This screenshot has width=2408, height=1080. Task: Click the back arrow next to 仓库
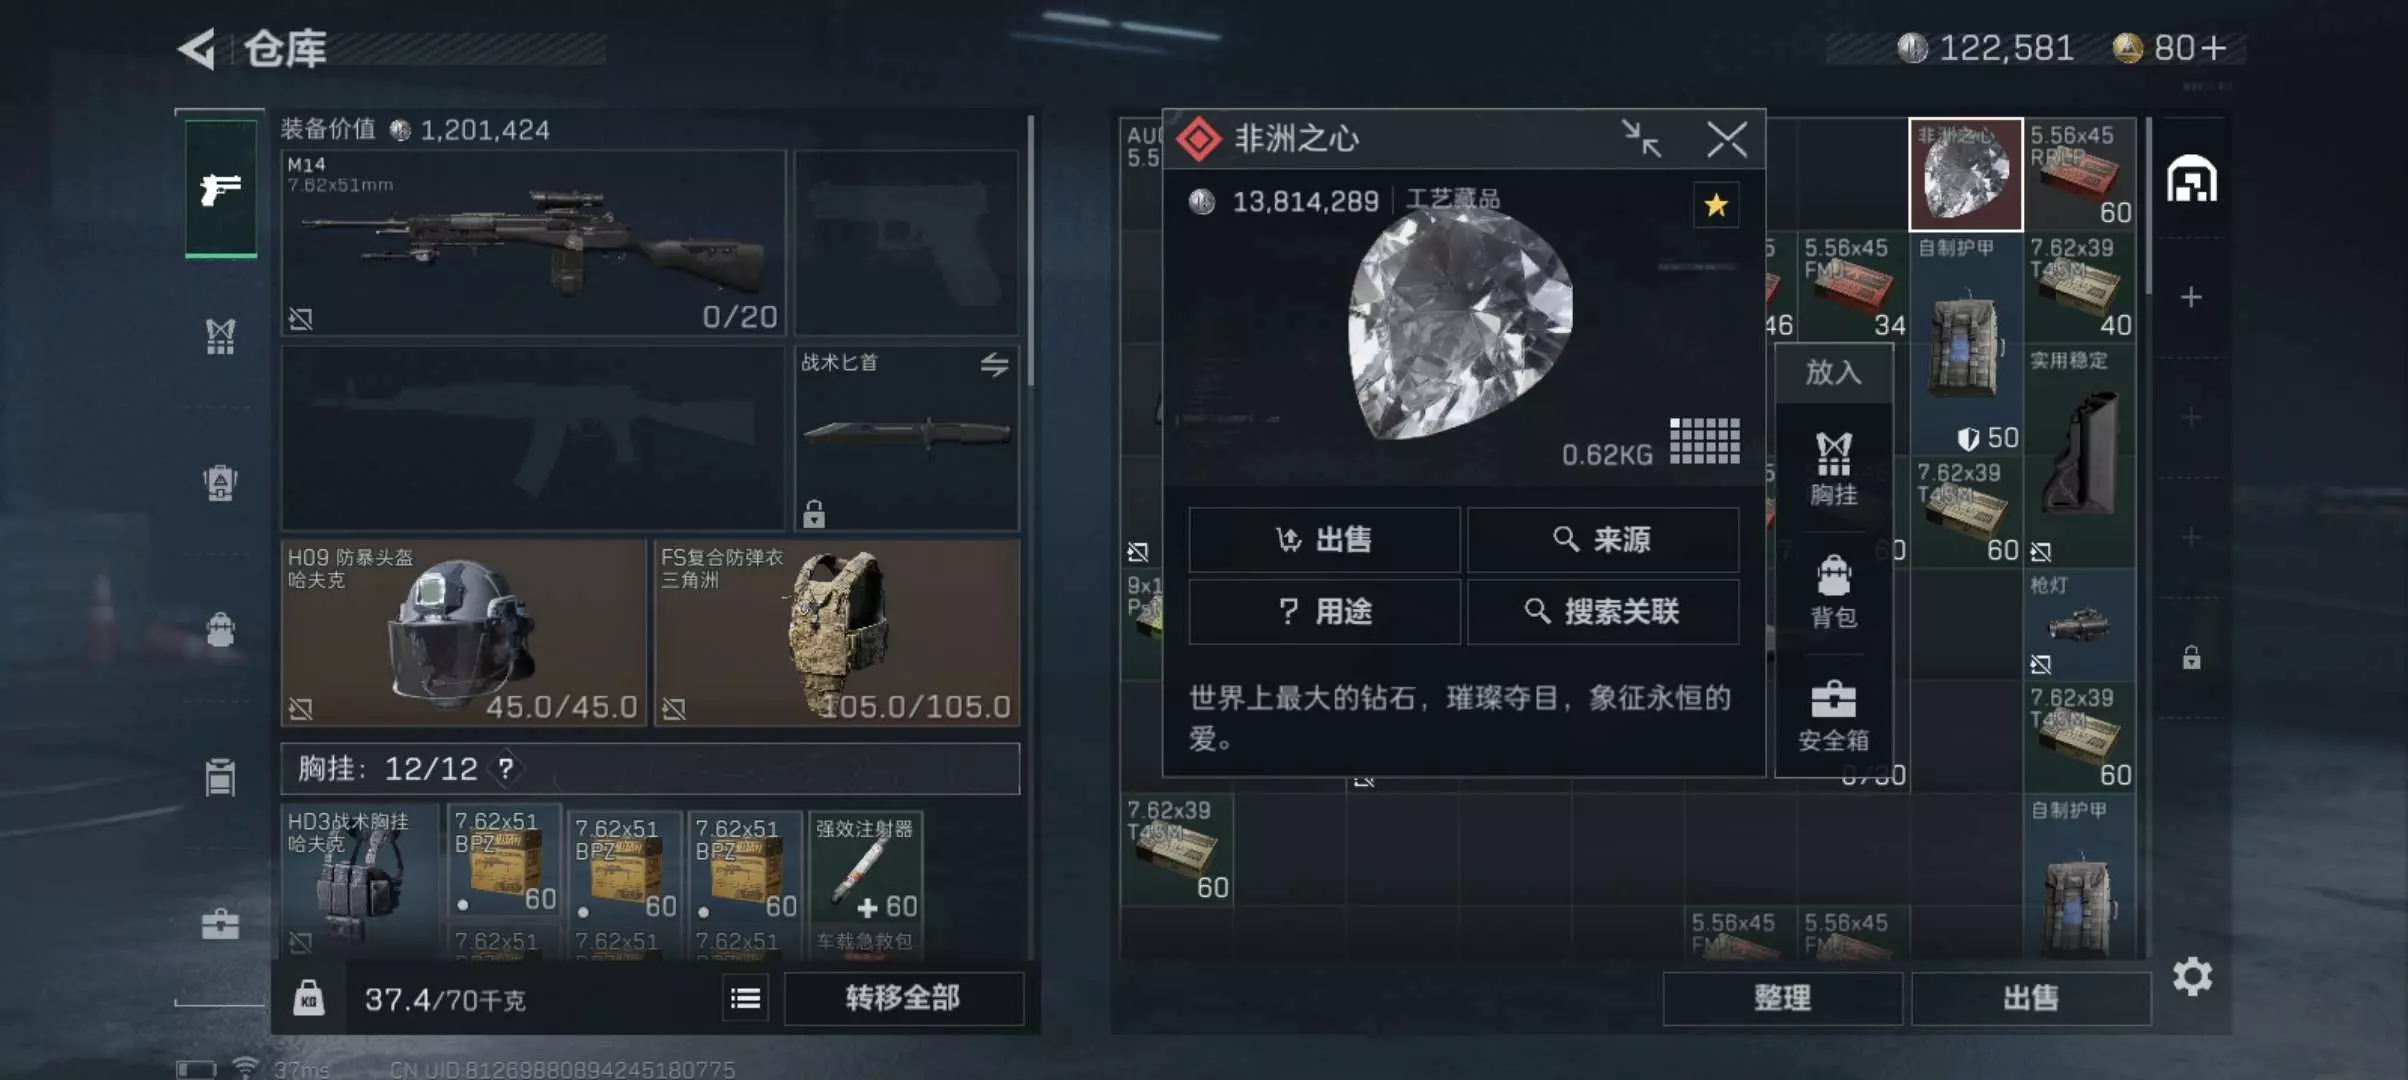tap(197, 48)
